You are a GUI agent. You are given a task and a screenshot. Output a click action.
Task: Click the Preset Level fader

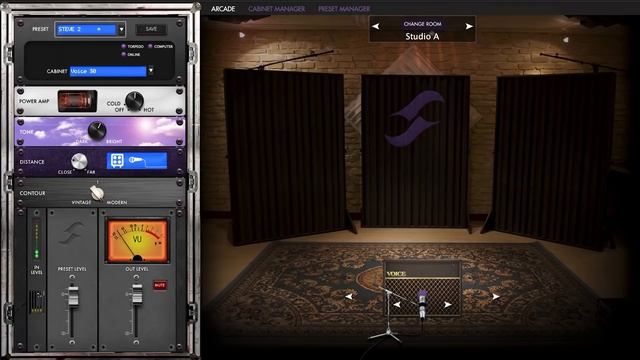73,296
